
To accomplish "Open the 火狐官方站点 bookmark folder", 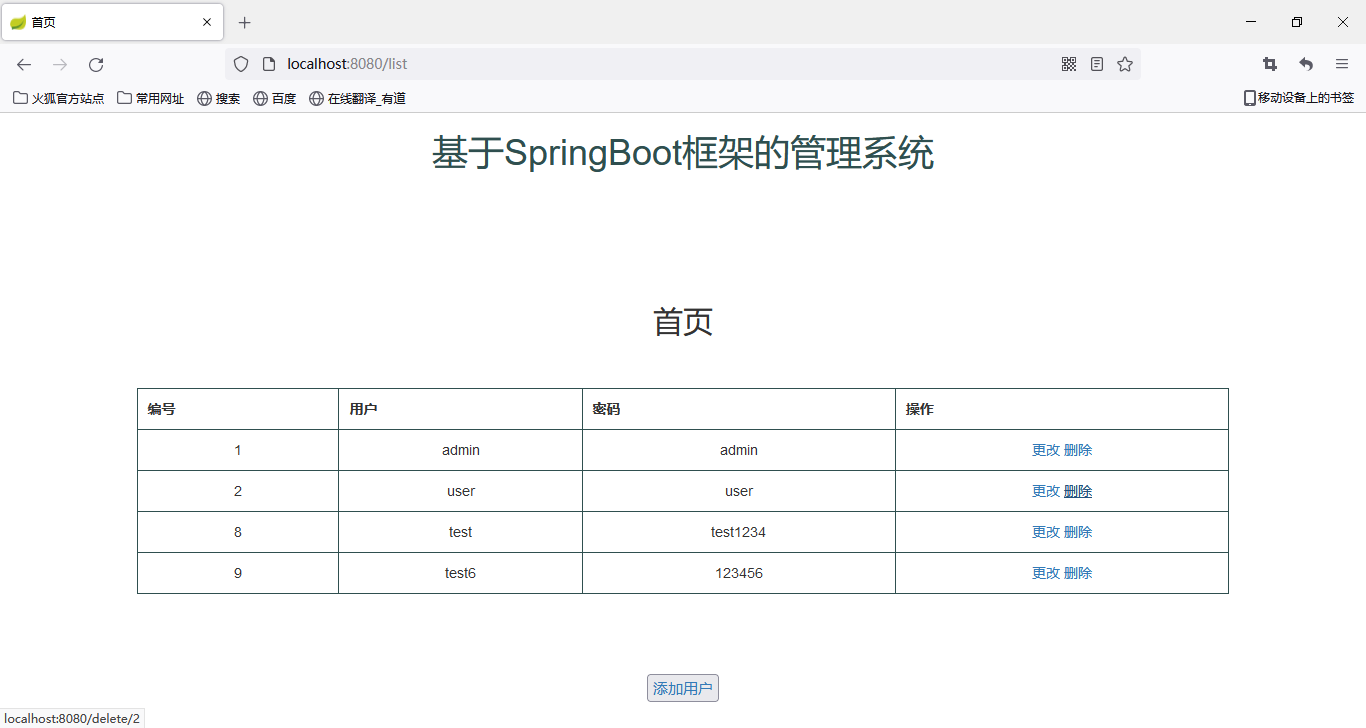I will click(59, 98).
